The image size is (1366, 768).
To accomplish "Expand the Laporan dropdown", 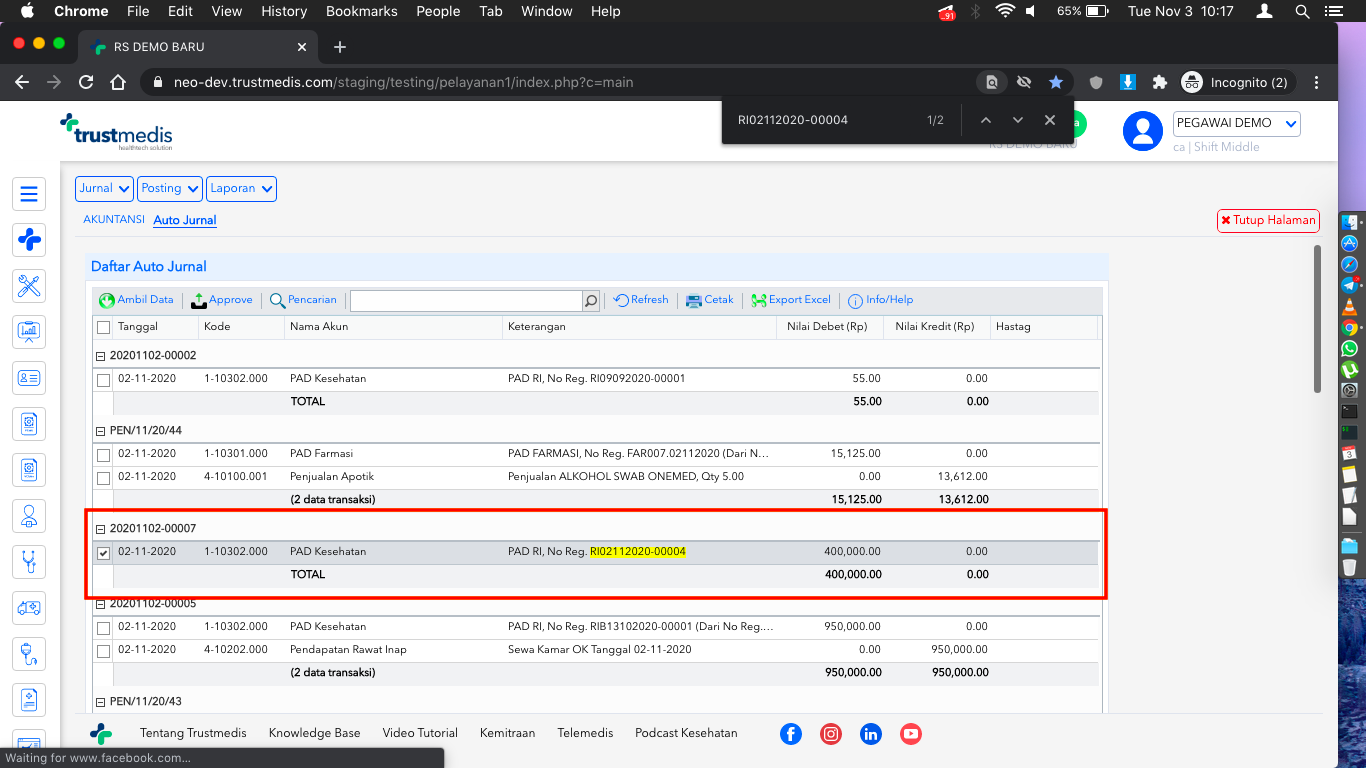I will 241,188.
